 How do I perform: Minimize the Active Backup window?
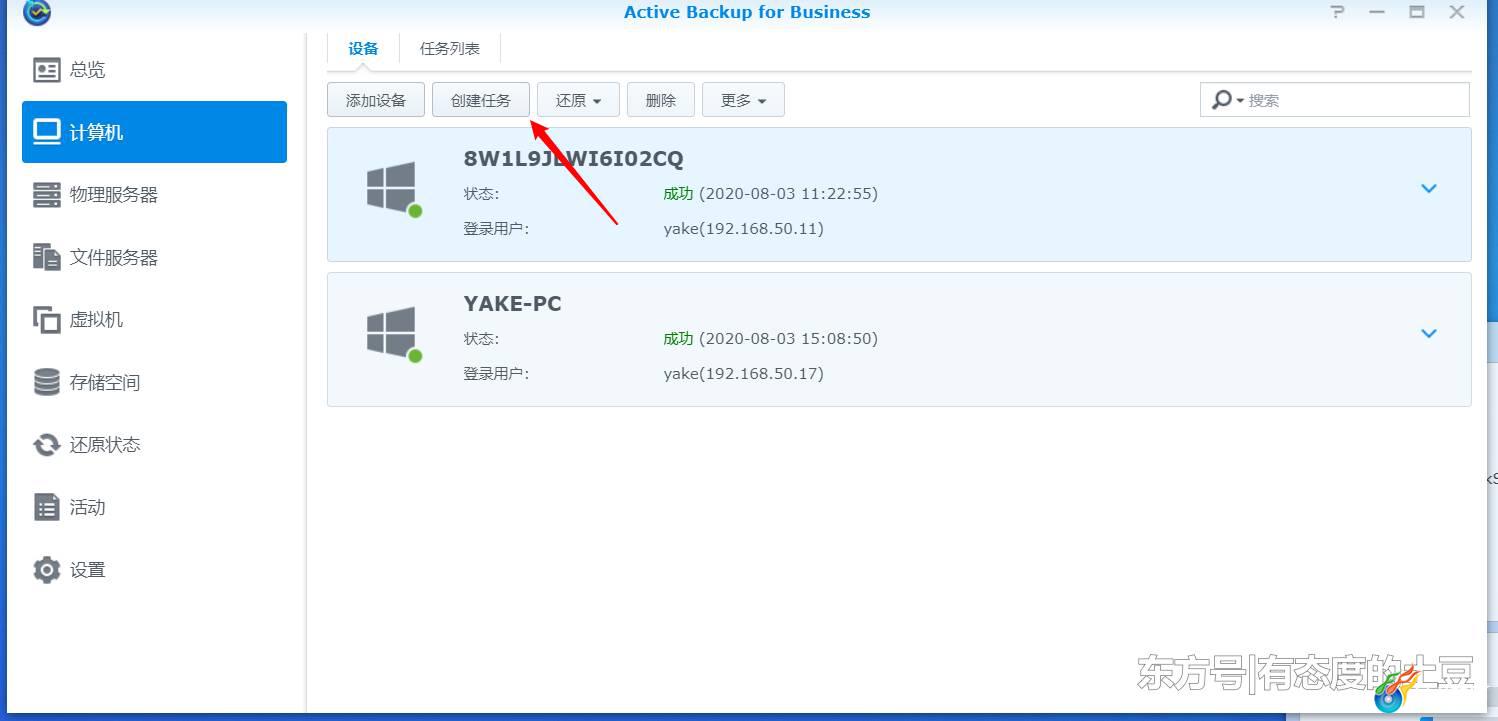point(1378,12)
